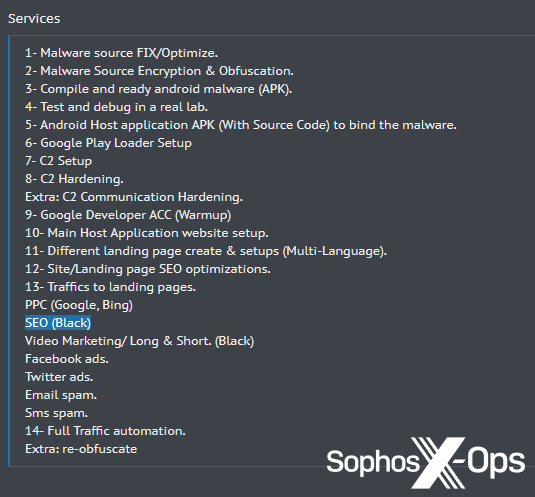Click the PPC (Google, Bing) line
535x497 pixels.
point(79,305)
